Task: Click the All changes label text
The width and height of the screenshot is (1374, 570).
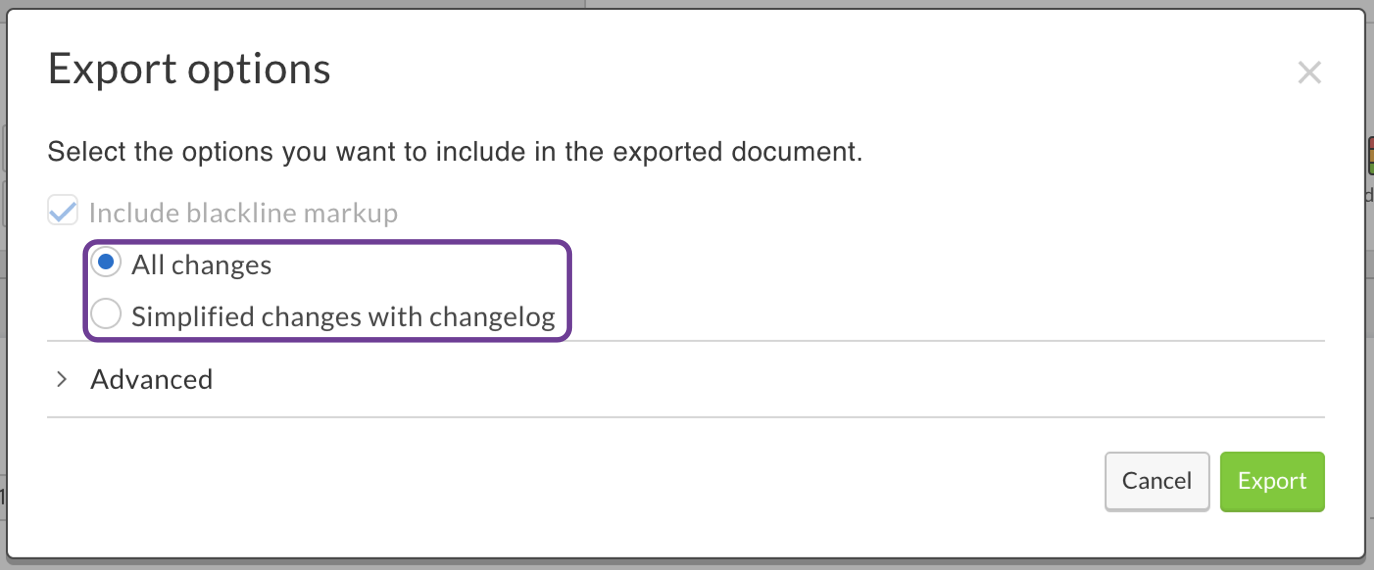Action: coord(201,265)
